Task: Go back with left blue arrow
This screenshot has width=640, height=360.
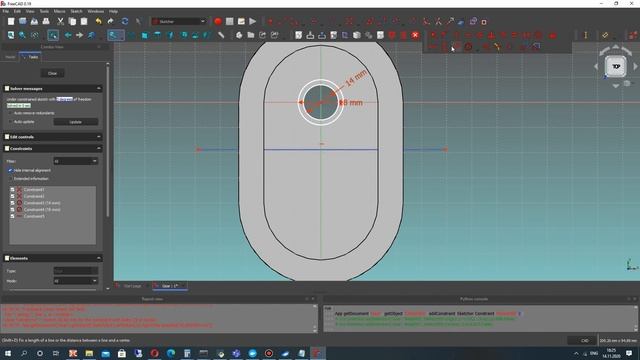Action: click(x=68, y=35)
